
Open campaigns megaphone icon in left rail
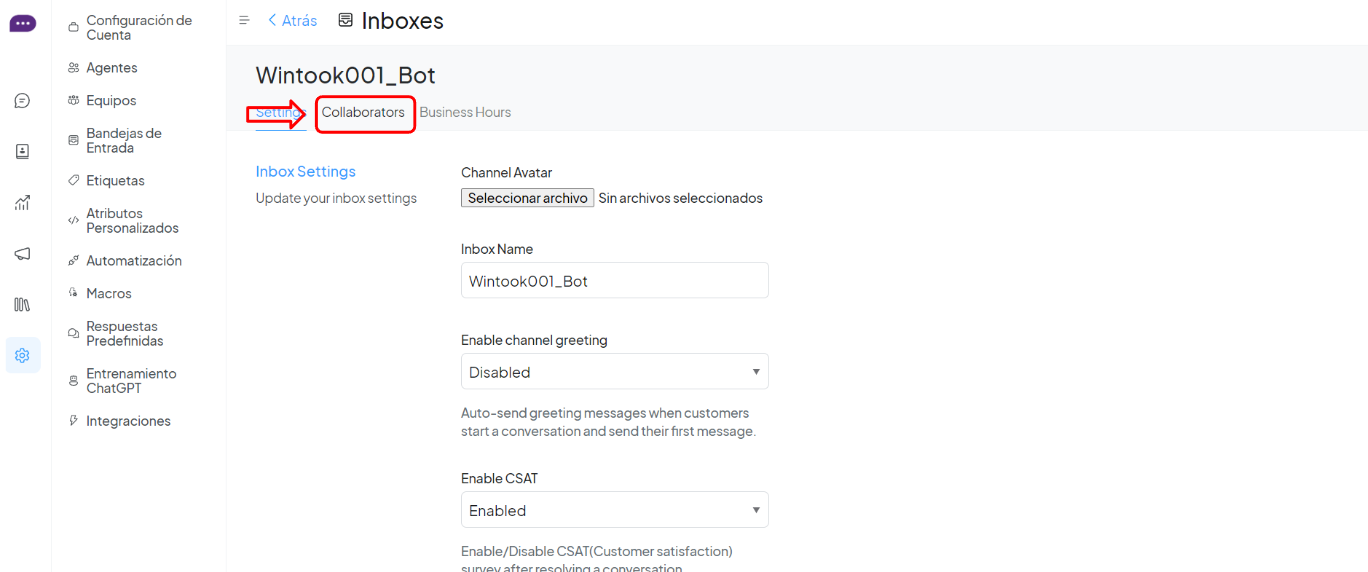[x=22, y=254]
